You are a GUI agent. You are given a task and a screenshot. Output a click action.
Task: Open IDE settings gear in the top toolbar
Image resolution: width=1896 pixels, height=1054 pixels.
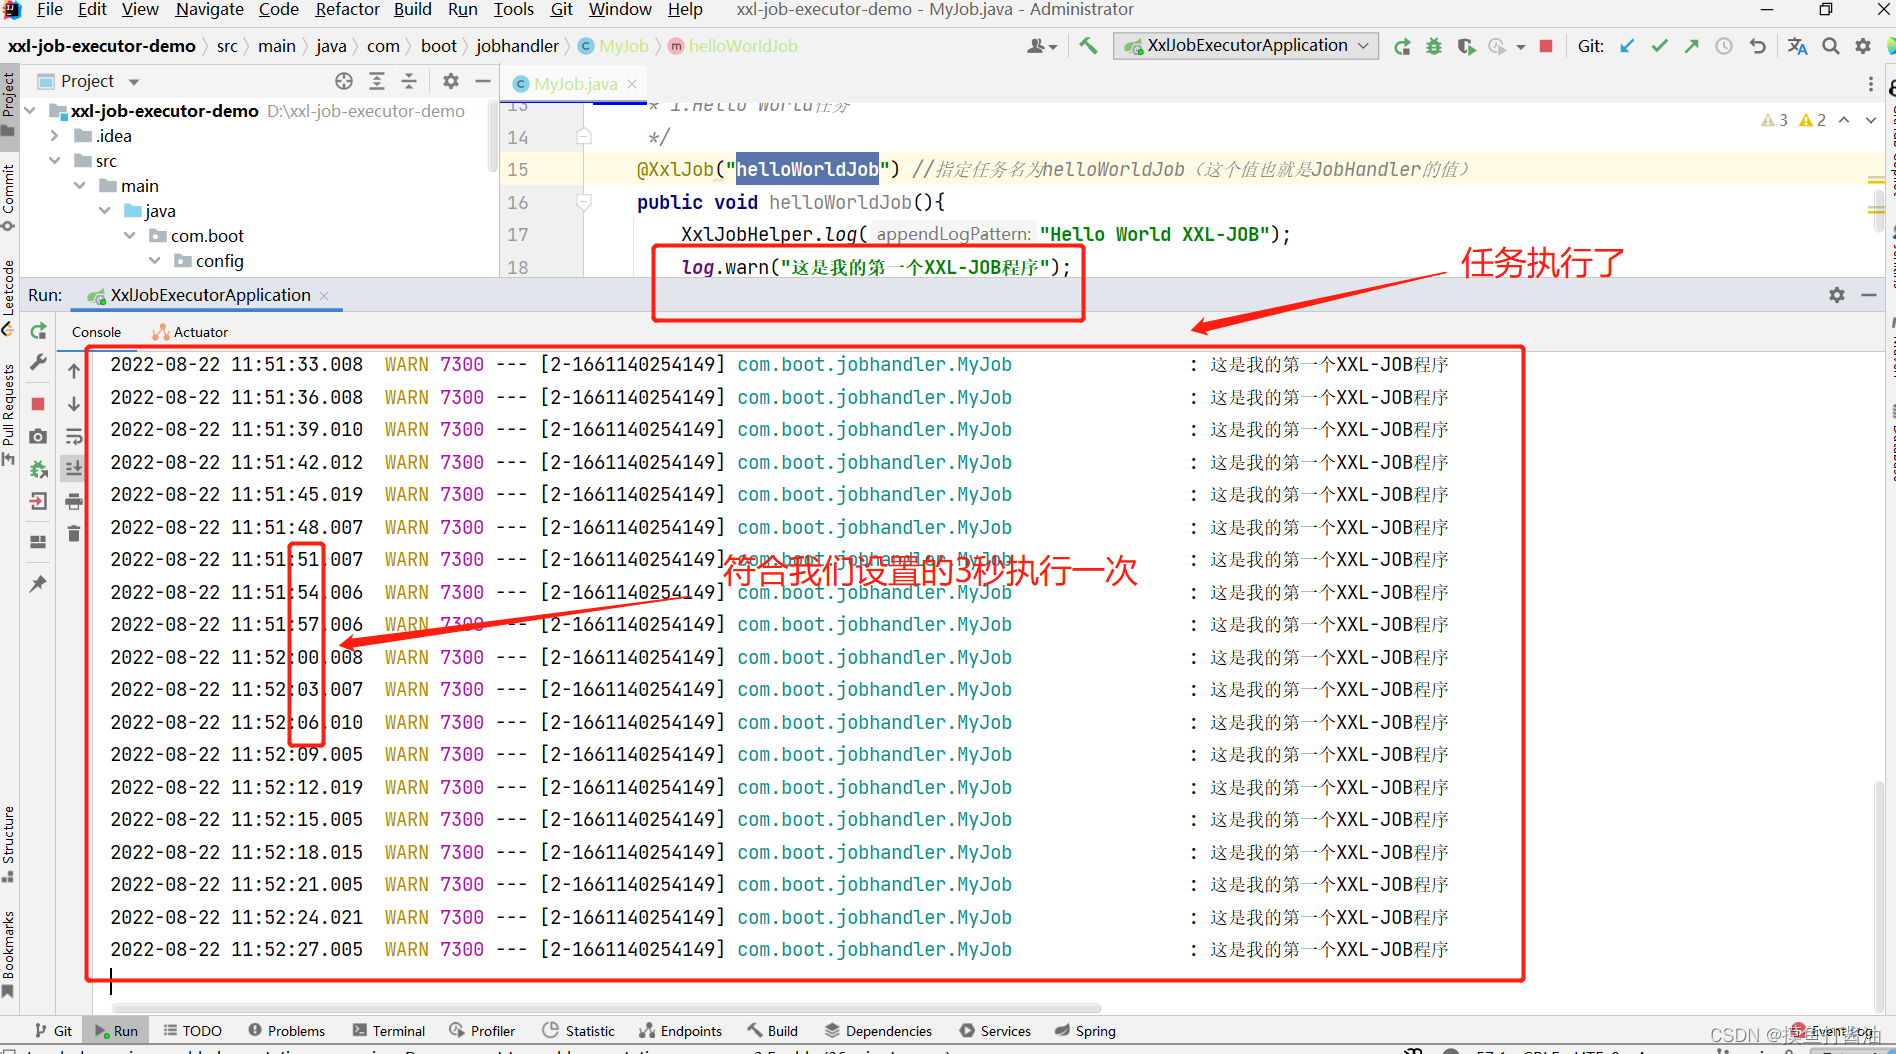click(1863, 46)
